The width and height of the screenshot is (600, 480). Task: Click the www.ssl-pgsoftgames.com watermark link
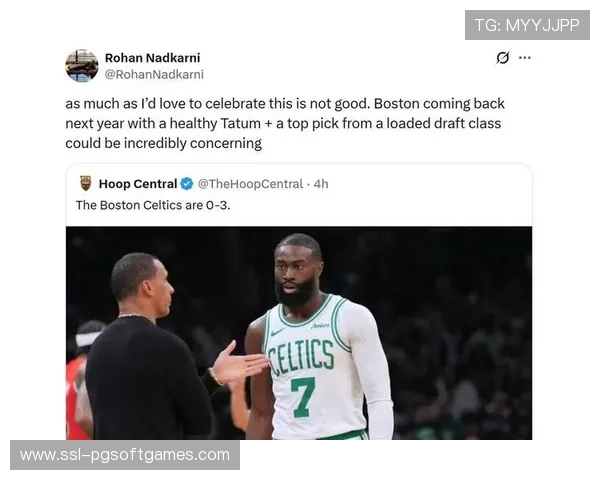click(x=124, y=455)
